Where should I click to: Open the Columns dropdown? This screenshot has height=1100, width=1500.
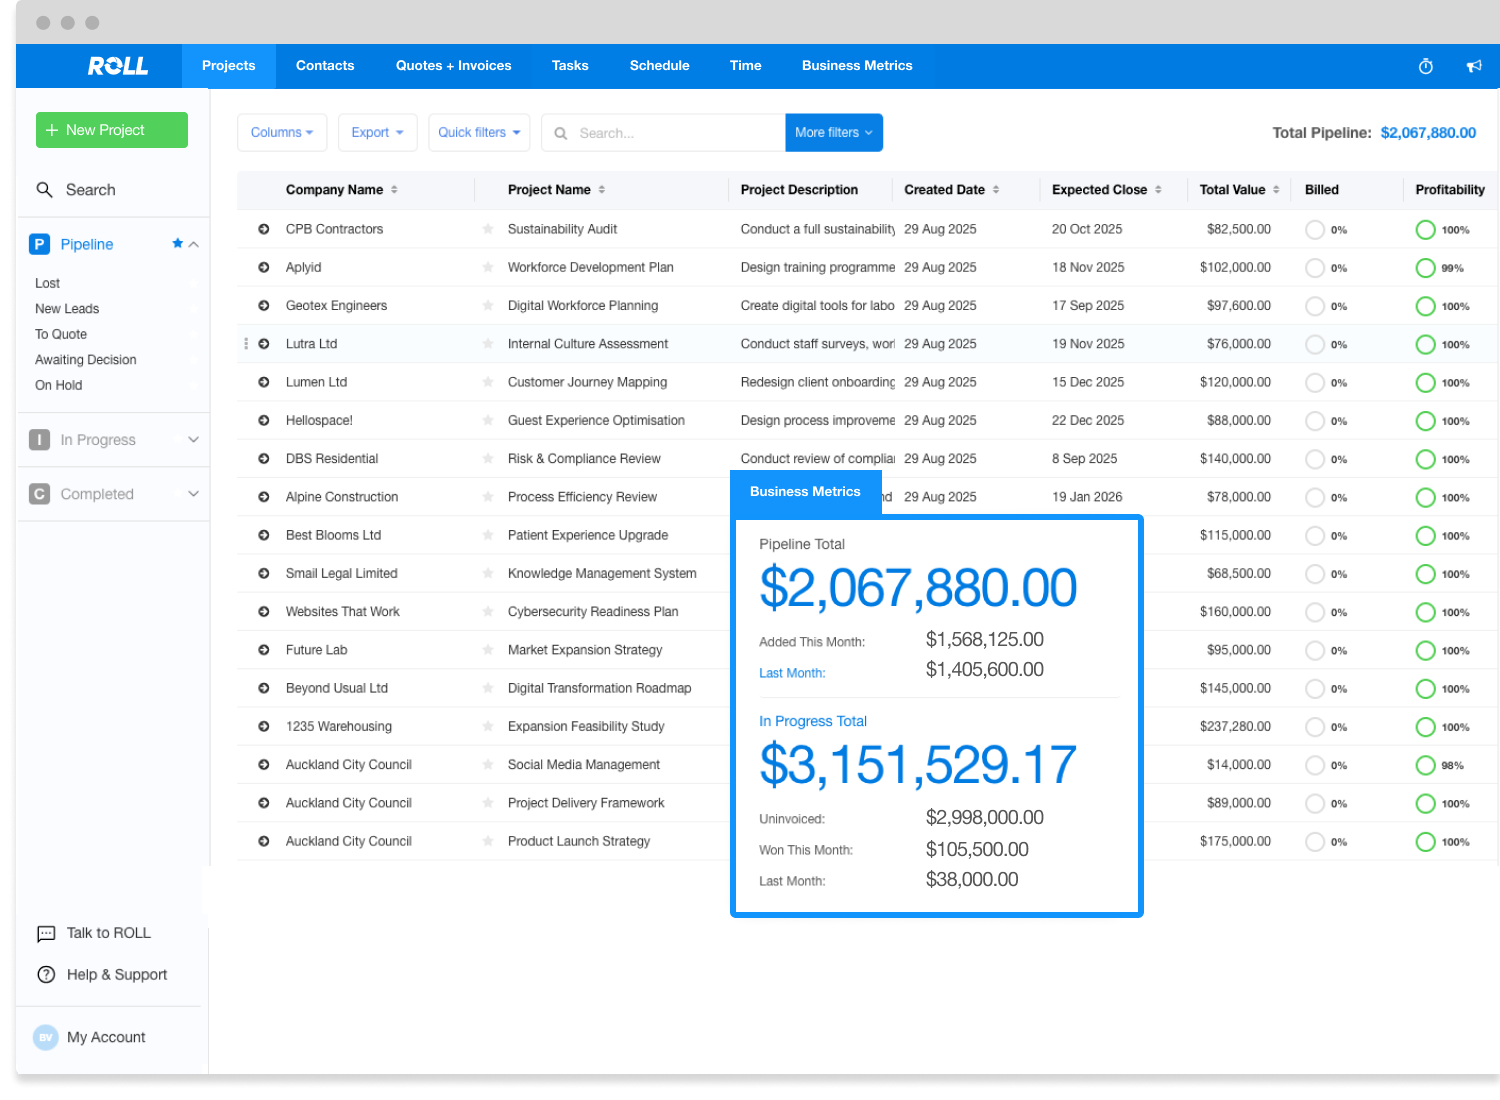(x=281, y=133)
